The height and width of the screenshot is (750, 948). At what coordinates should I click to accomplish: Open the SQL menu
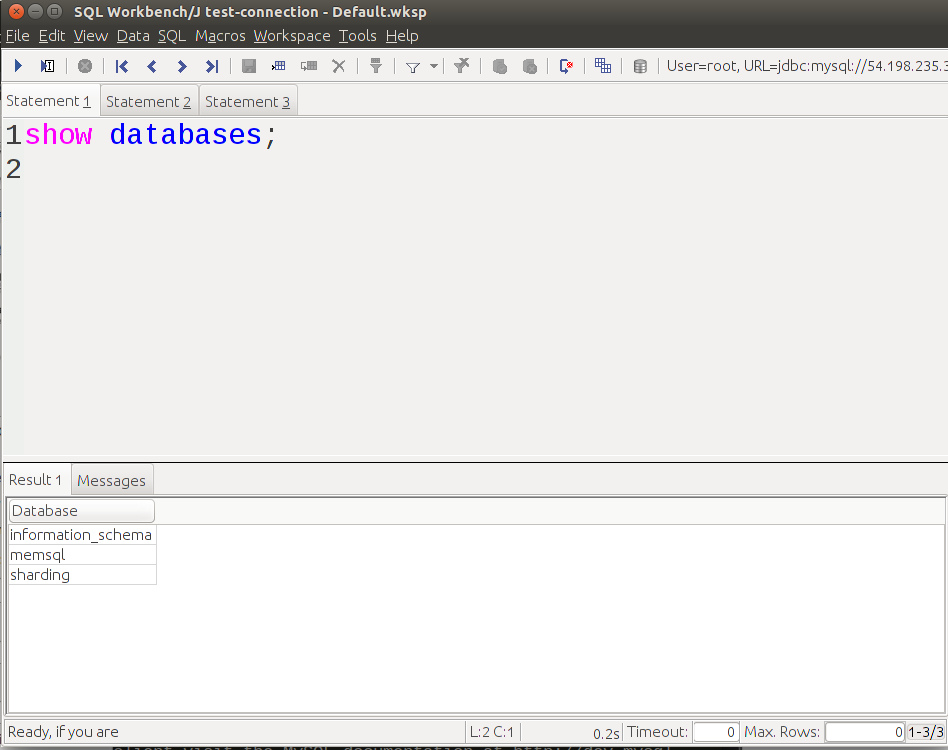coord(171,35)
